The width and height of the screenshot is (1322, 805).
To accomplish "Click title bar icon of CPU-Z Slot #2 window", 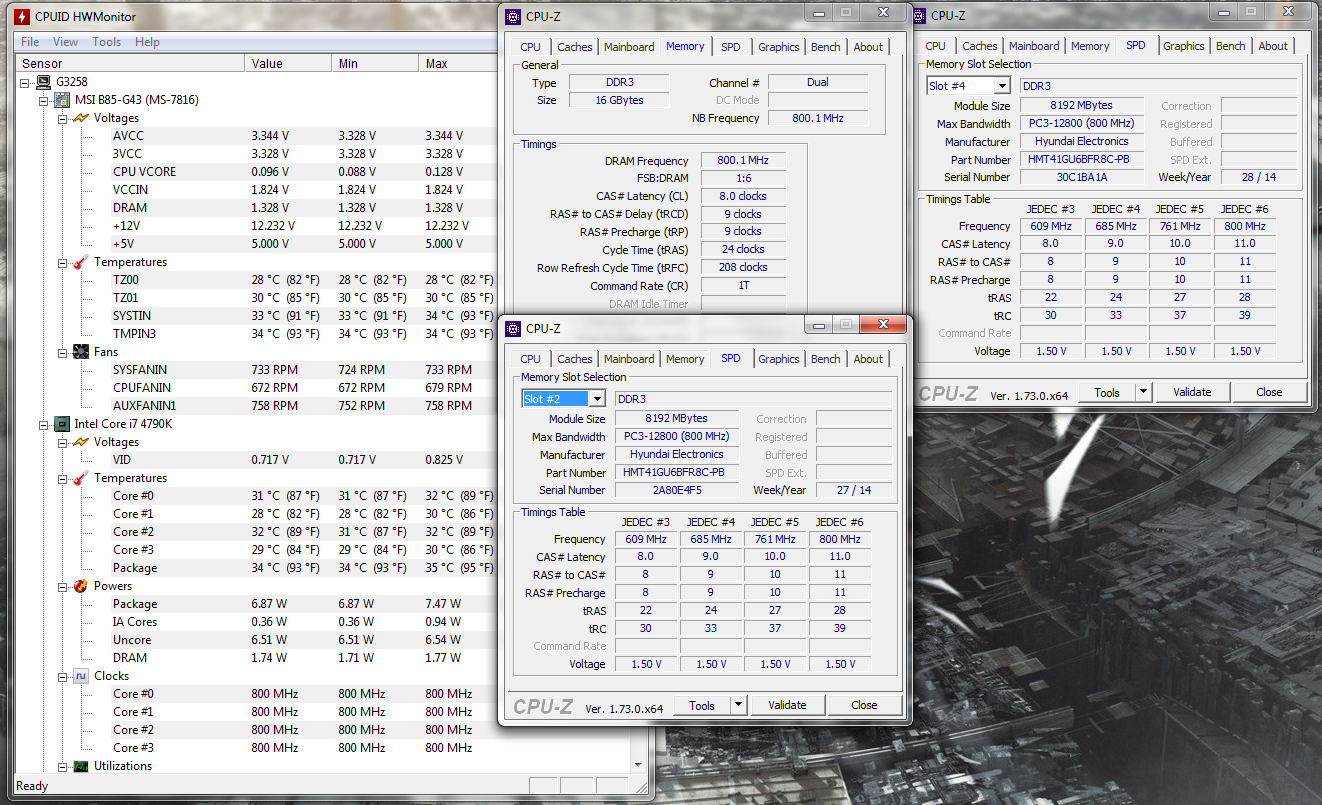I will coord(513,328).
